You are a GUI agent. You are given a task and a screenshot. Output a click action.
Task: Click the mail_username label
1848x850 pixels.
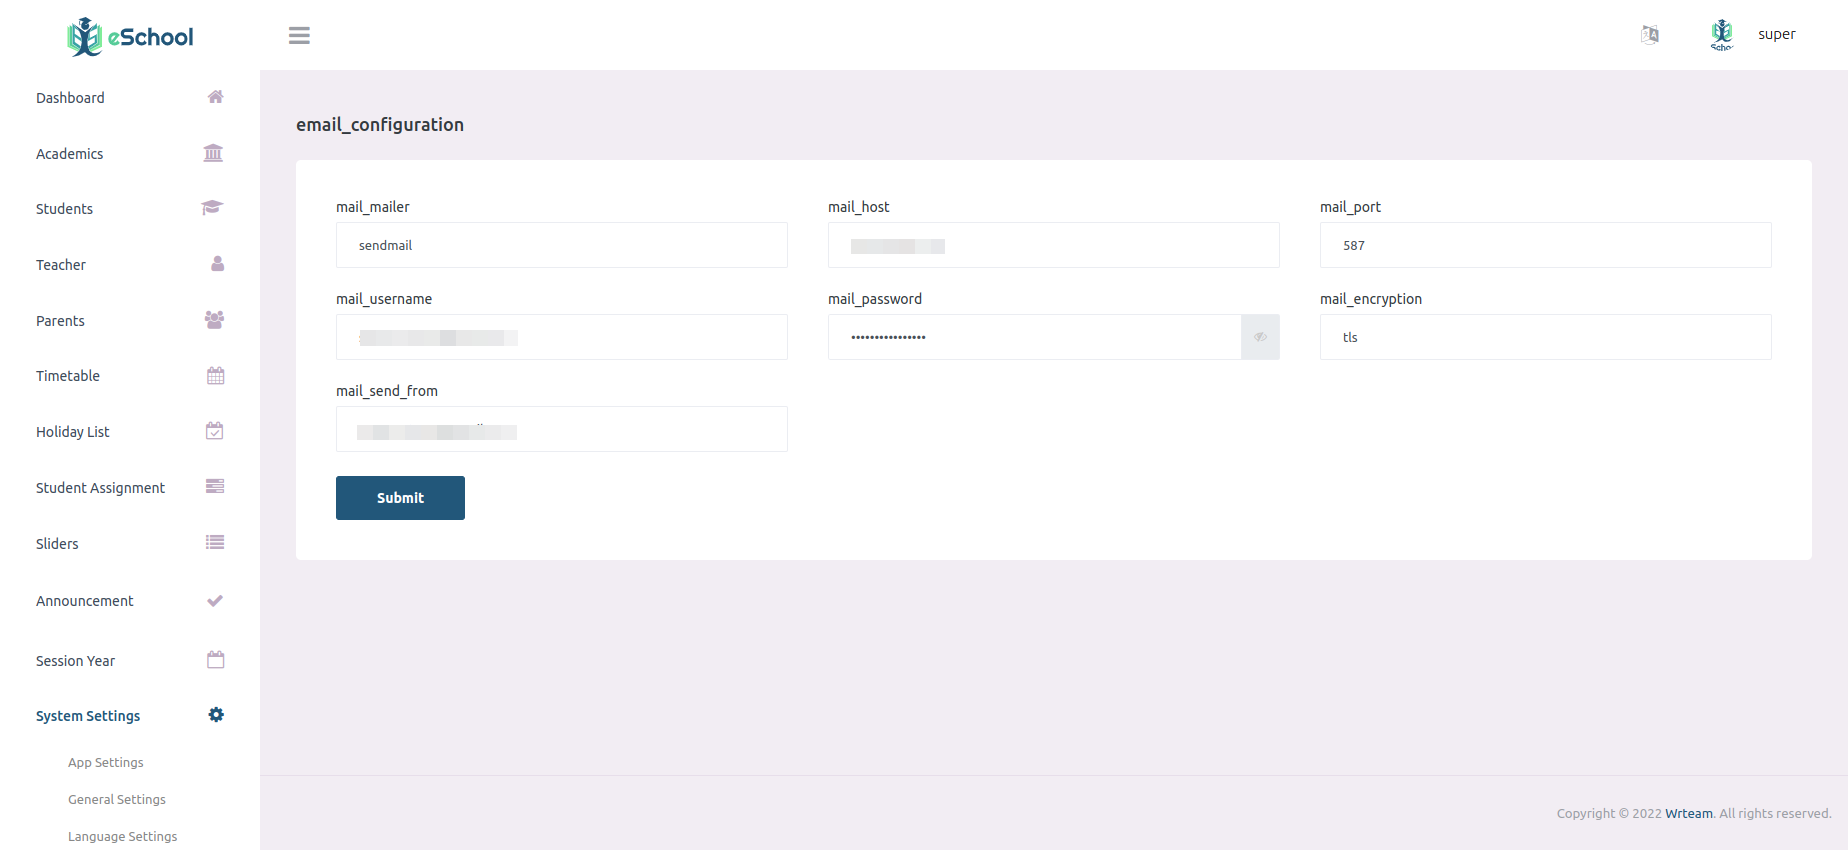pos(384,299)
